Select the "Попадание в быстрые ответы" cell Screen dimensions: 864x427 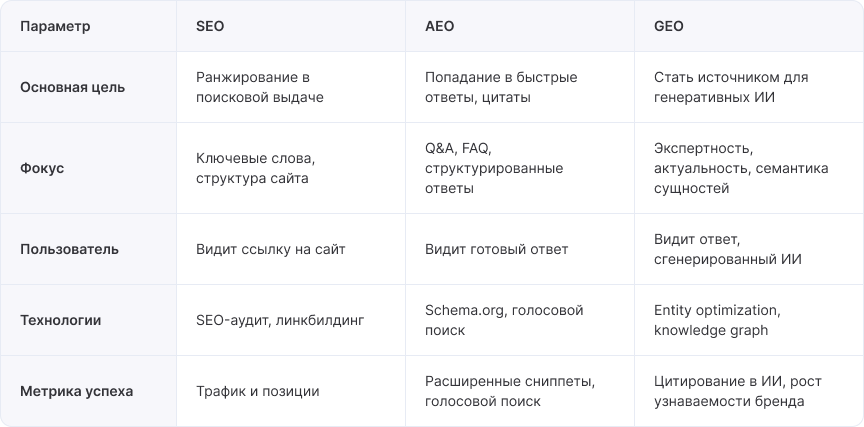(501, 87)
